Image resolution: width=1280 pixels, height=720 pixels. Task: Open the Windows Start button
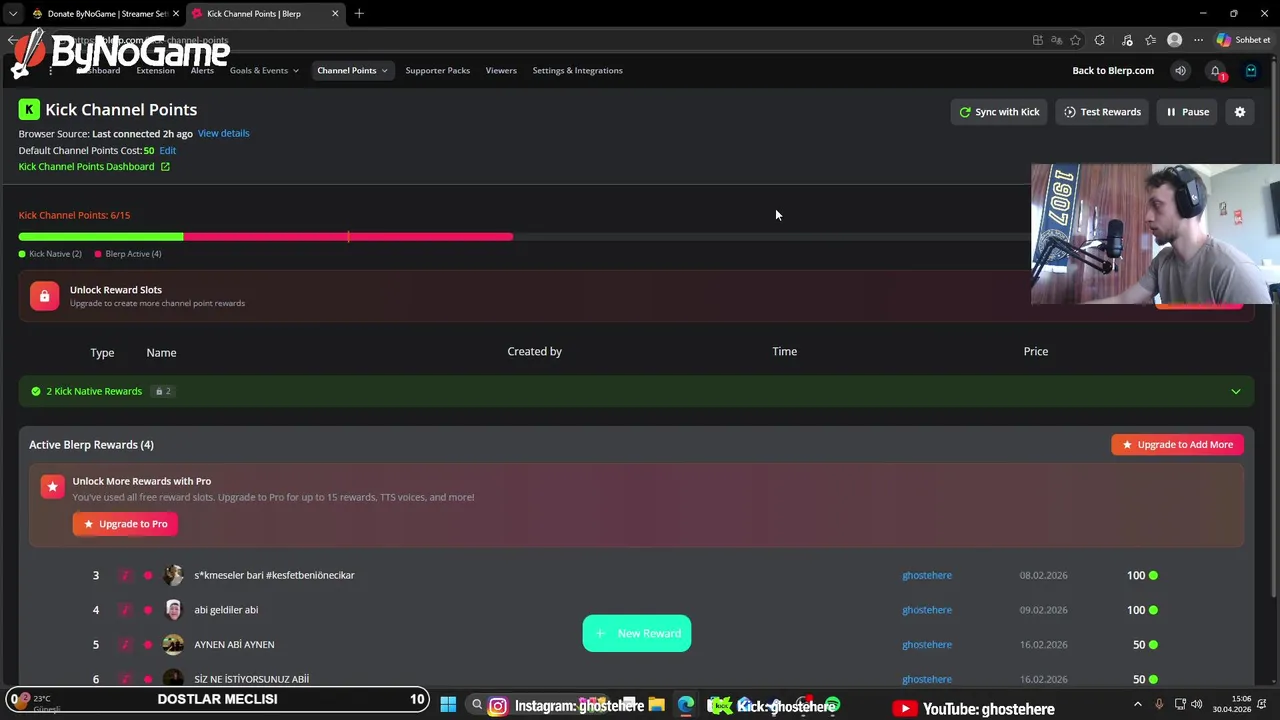click(x=448, y=705)
